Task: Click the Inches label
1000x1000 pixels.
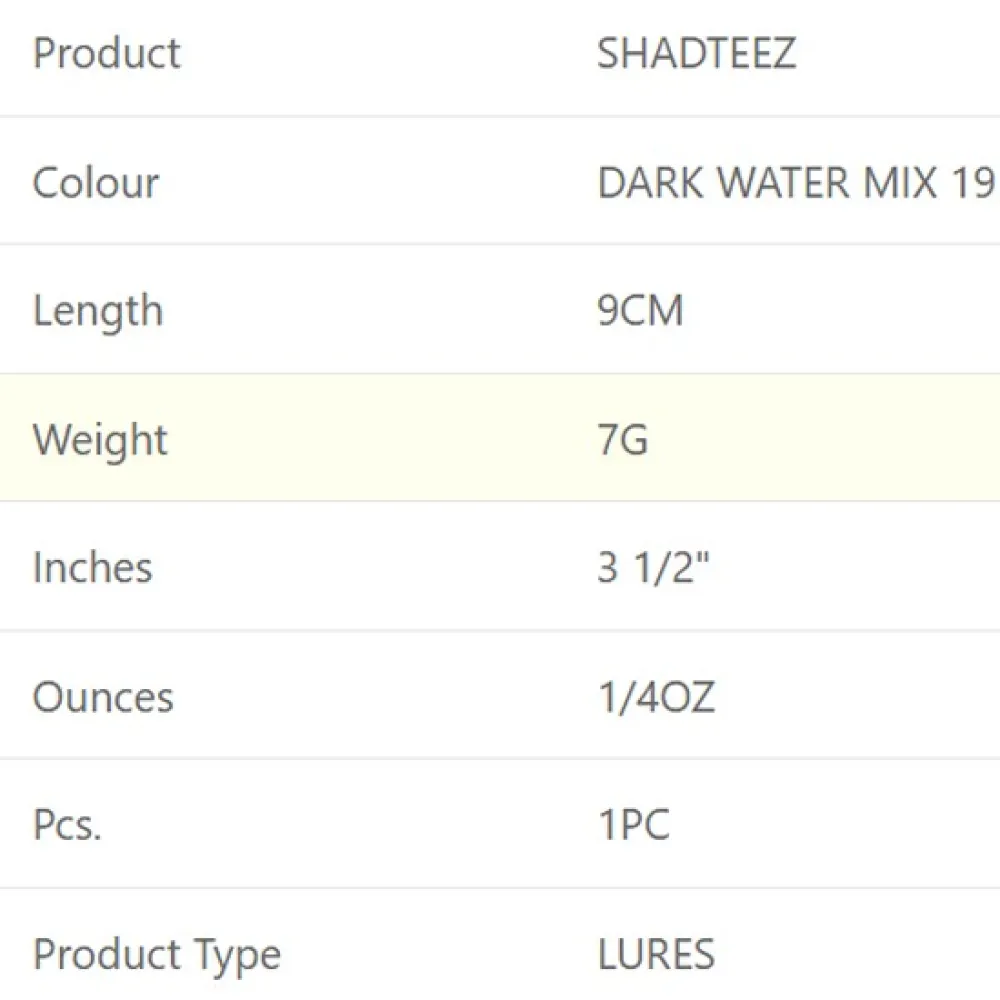Action: click(93, 568)
